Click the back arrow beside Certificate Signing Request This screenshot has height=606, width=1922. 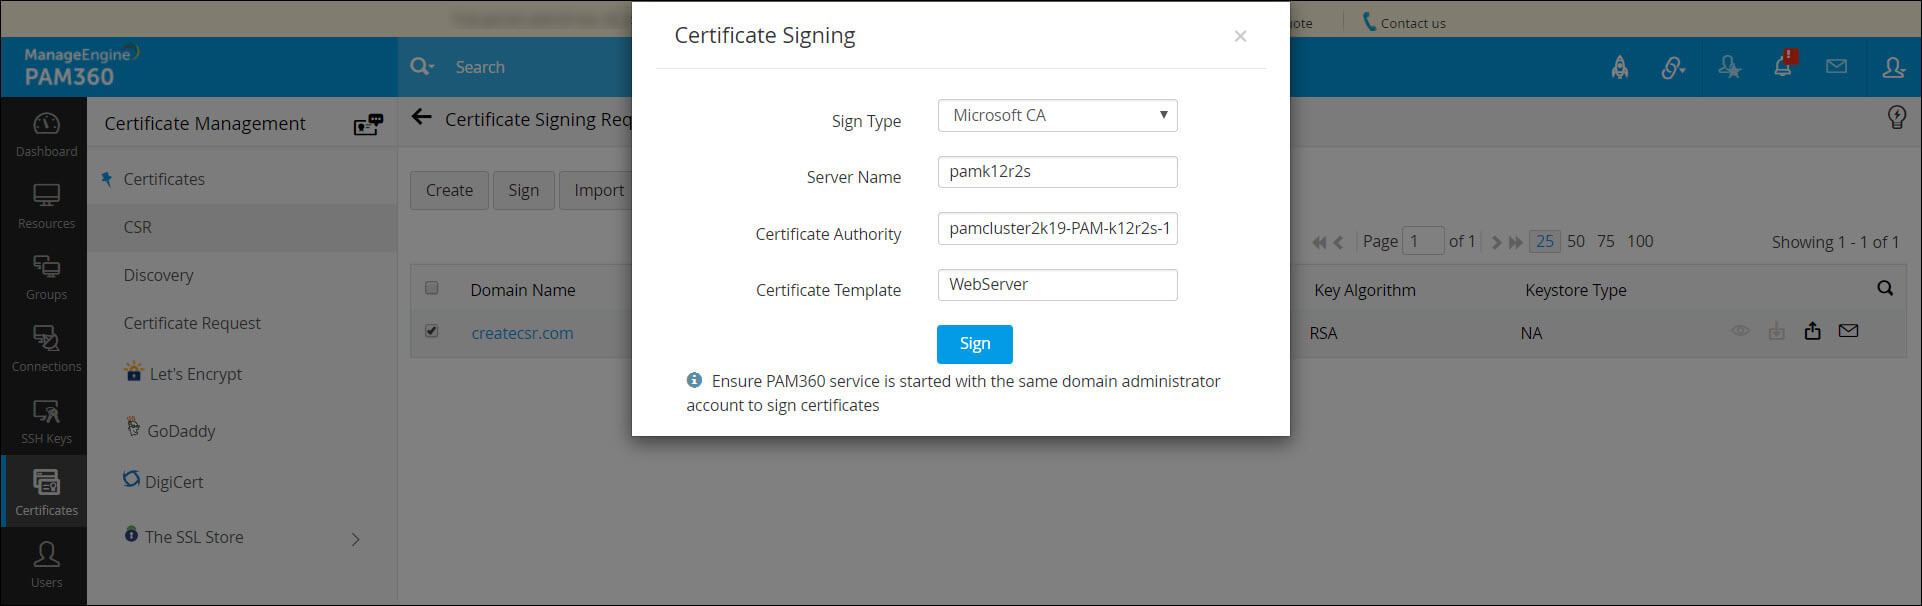point(422,118)
